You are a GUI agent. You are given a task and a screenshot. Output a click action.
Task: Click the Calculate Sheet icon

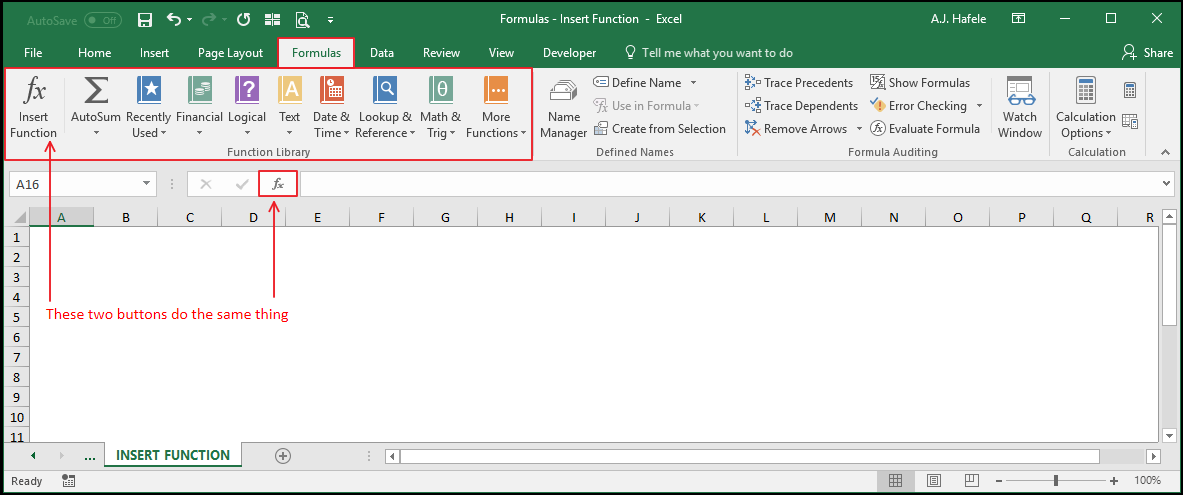[1129, 121]
